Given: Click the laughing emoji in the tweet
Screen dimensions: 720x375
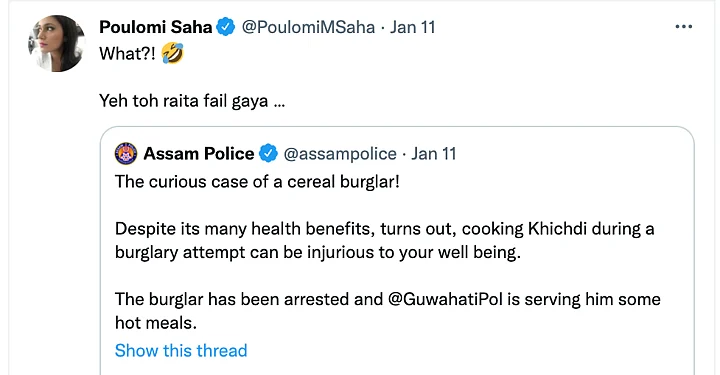Looking at the screenshot, I should (172, 54).
